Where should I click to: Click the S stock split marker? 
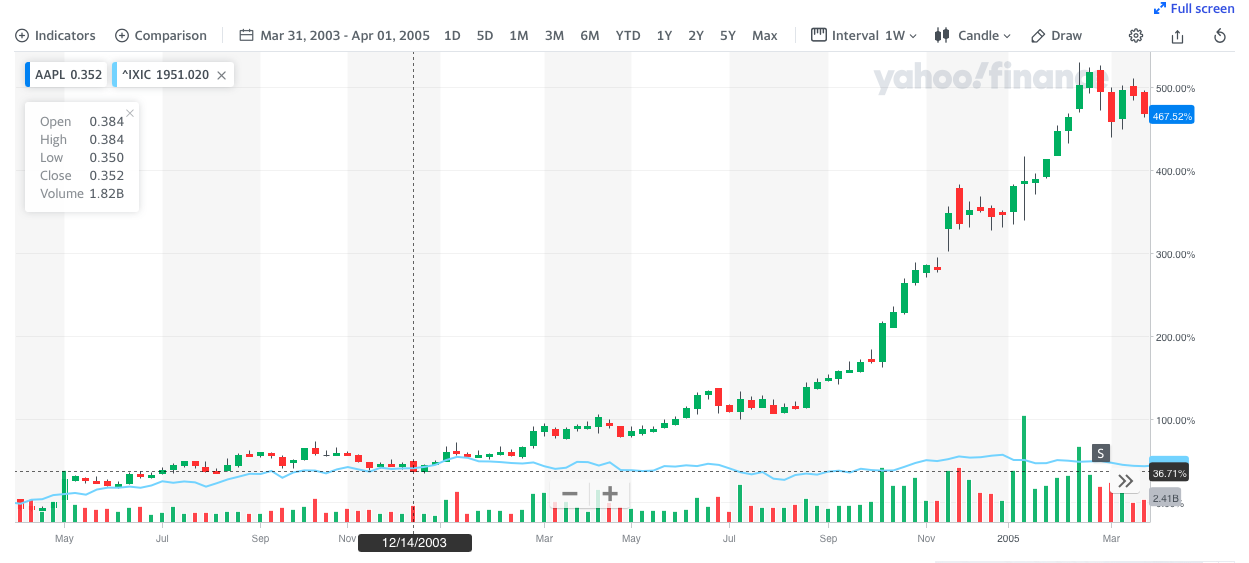tap(1101, 453)
